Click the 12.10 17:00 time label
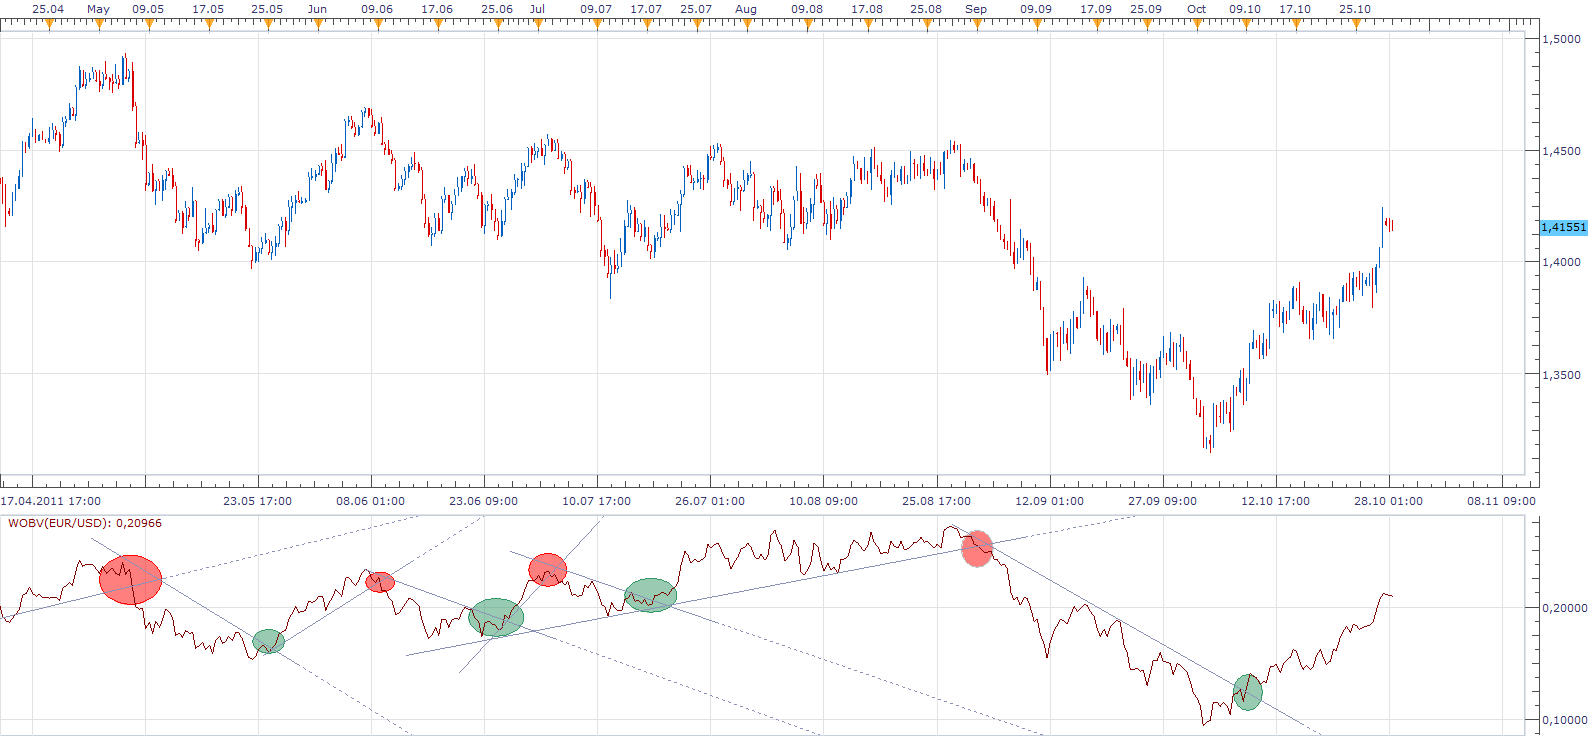This screenshot has height=736, width=1596. pyautogui.click(x=1276, y=501)
